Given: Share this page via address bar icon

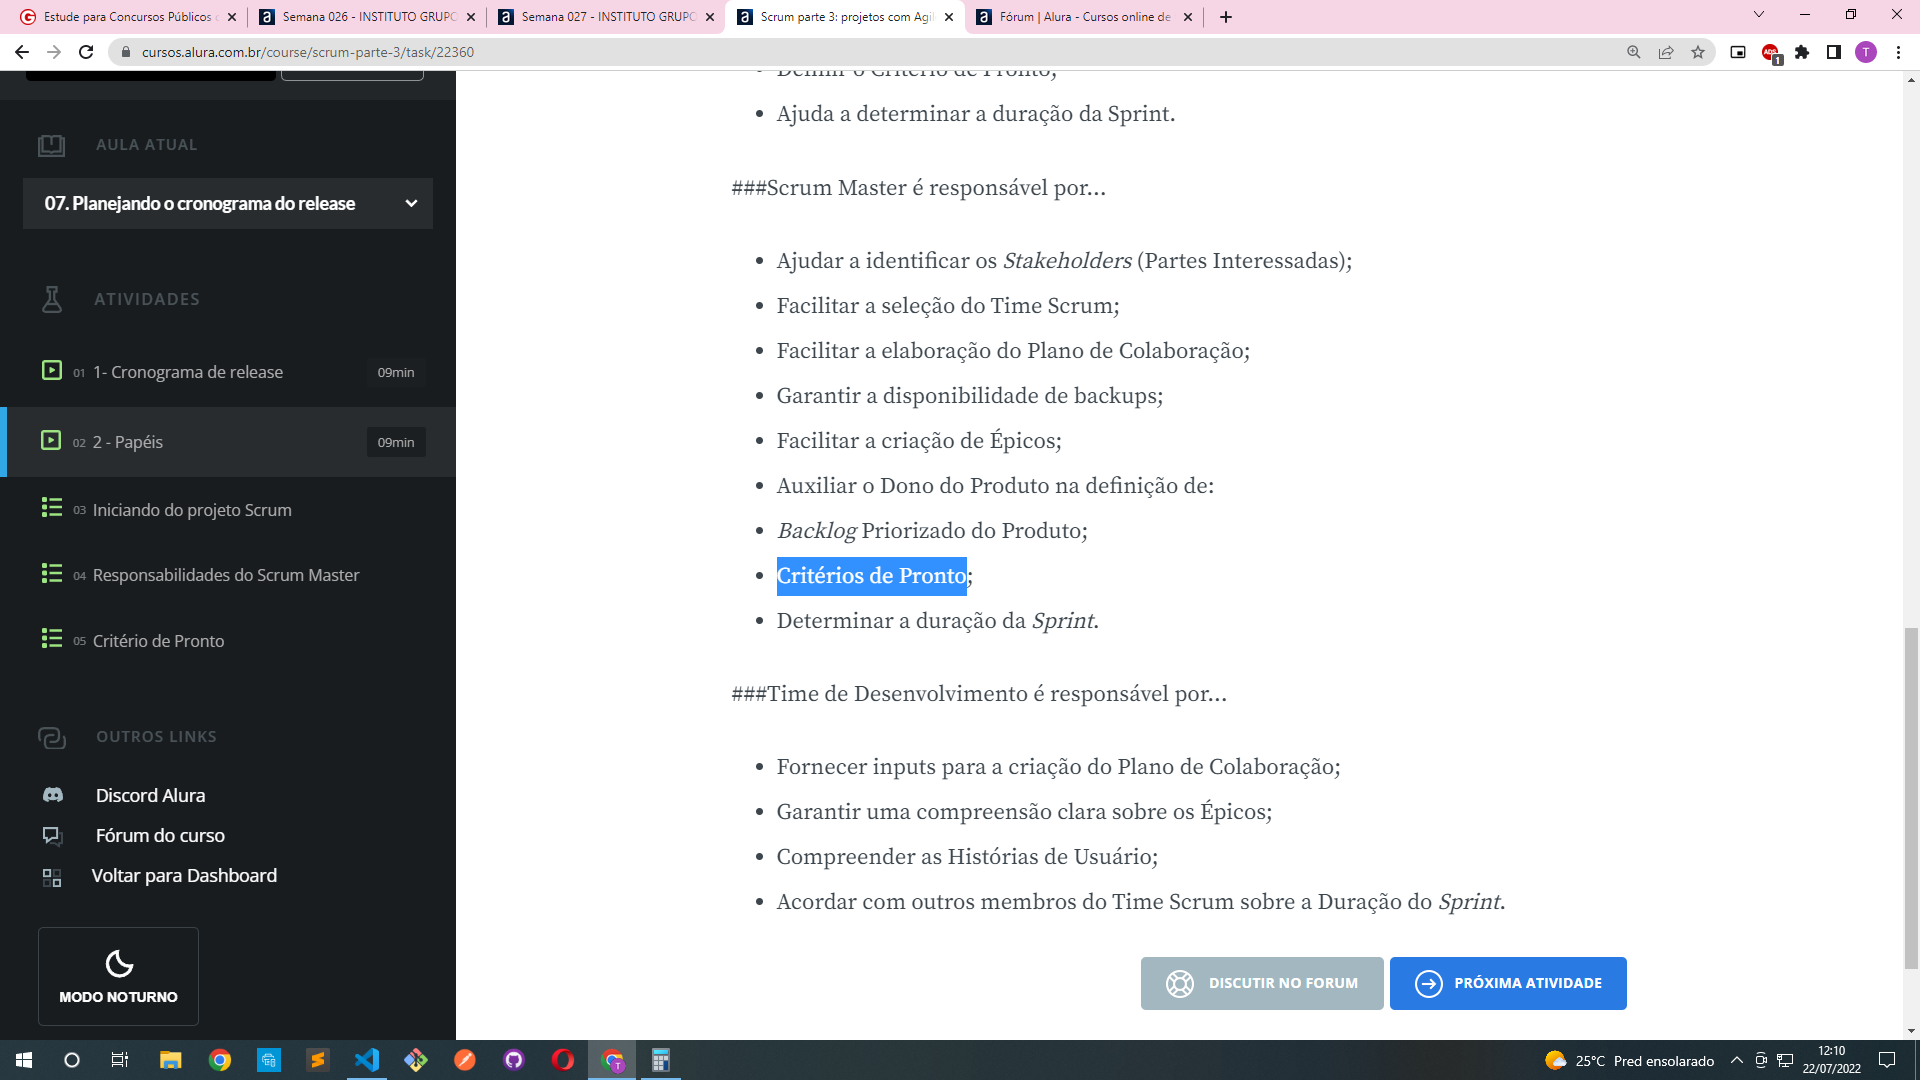Looking at the screenshot, I should [1666, 52].
